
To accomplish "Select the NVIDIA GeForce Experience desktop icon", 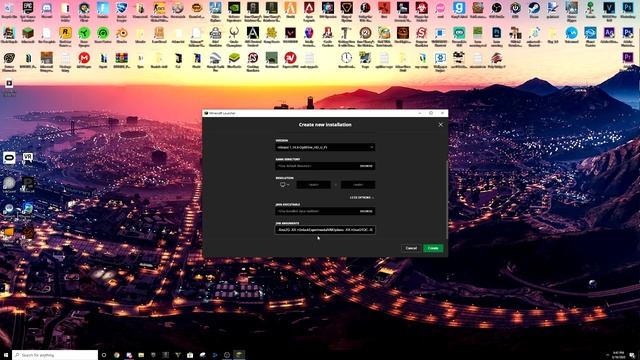I will click(x=234, y=11).
